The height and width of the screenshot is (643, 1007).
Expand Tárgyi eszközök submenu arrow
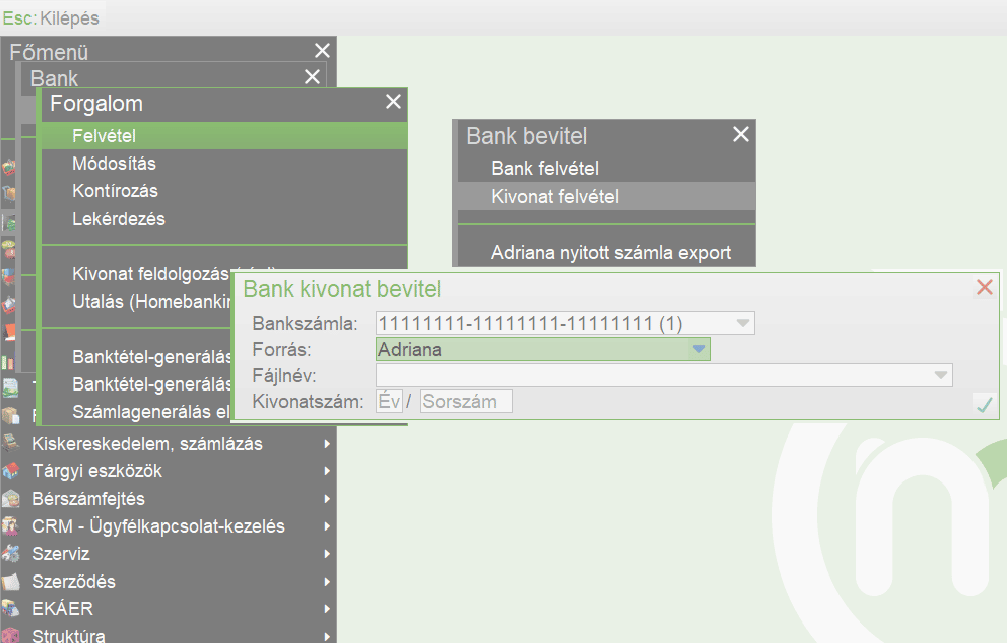[x=327, y=471]
